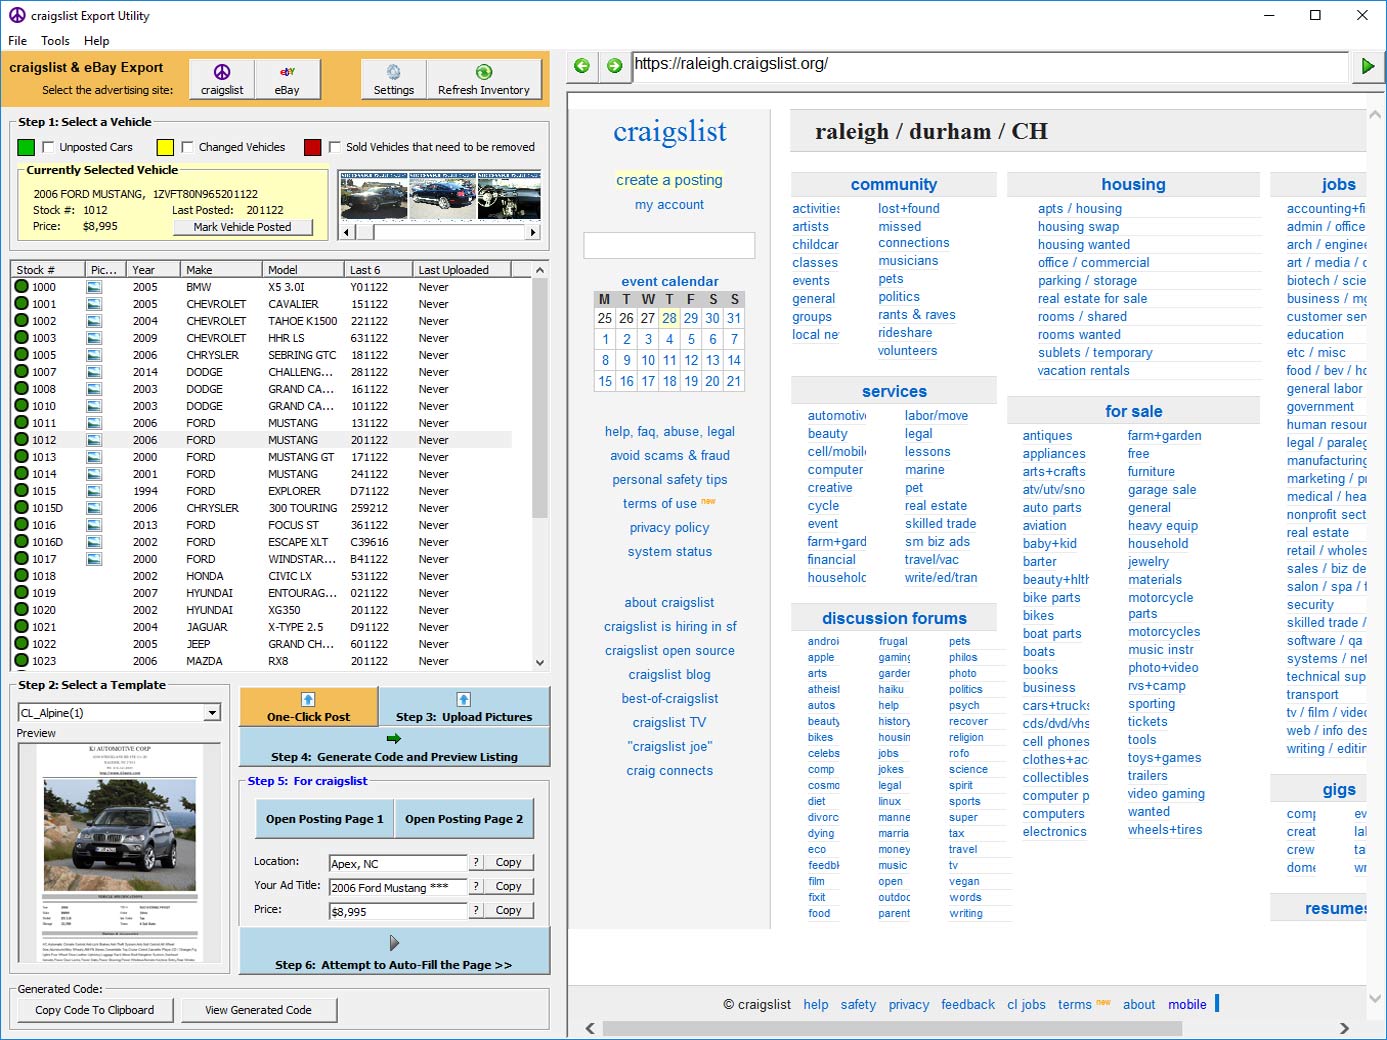Viewport: 1387px width, 1040px height.
Task: Click the first Mustang photo thumbnail
Action: (x=374, y=195)
